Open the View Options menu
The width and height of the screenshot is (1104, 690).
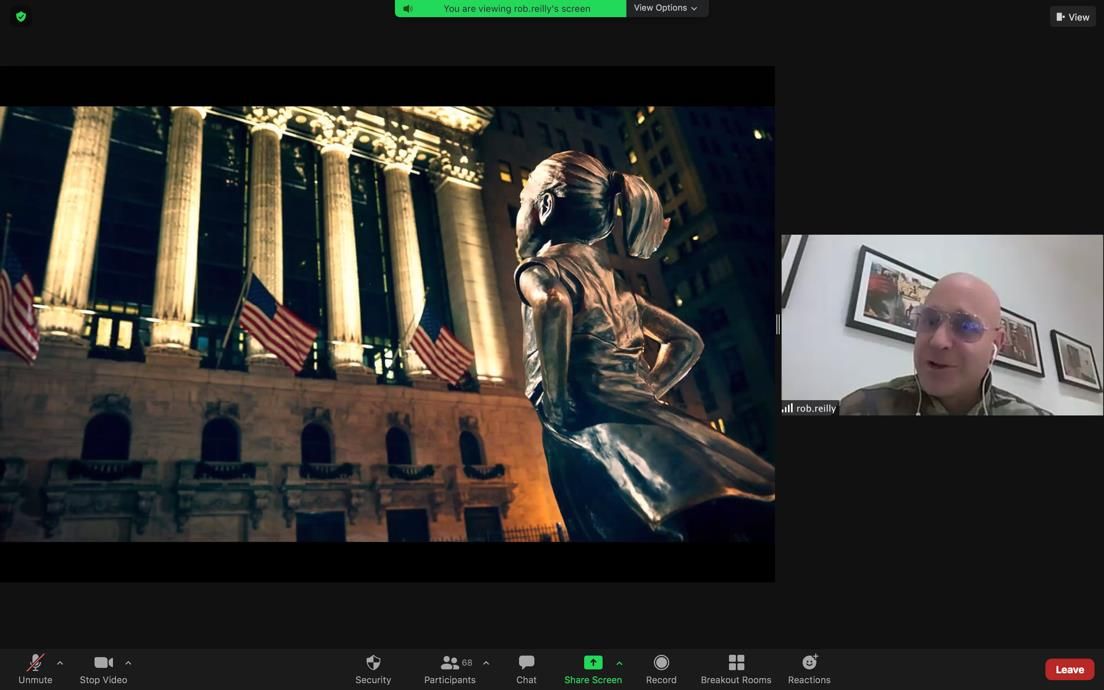[x=666, y=8]
